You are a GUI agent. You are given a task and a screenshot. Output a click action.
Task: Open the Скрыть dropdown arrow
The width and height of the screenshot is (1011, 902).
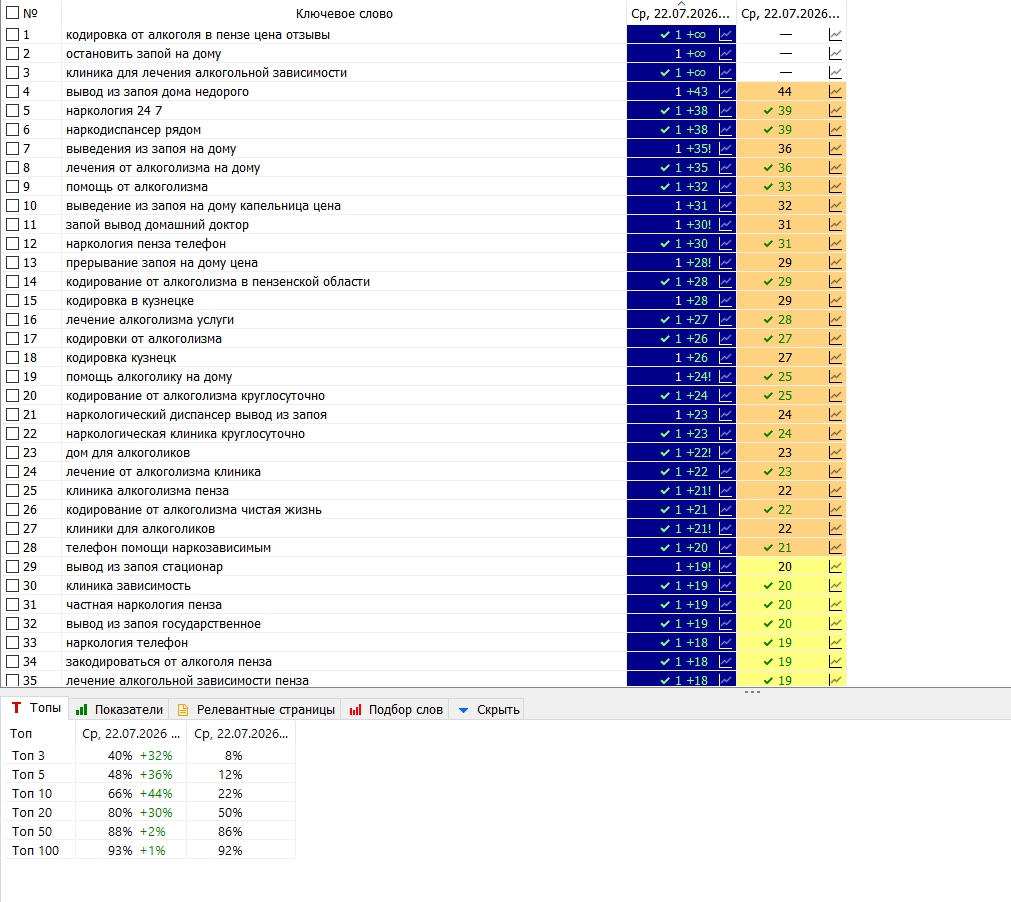463,710
